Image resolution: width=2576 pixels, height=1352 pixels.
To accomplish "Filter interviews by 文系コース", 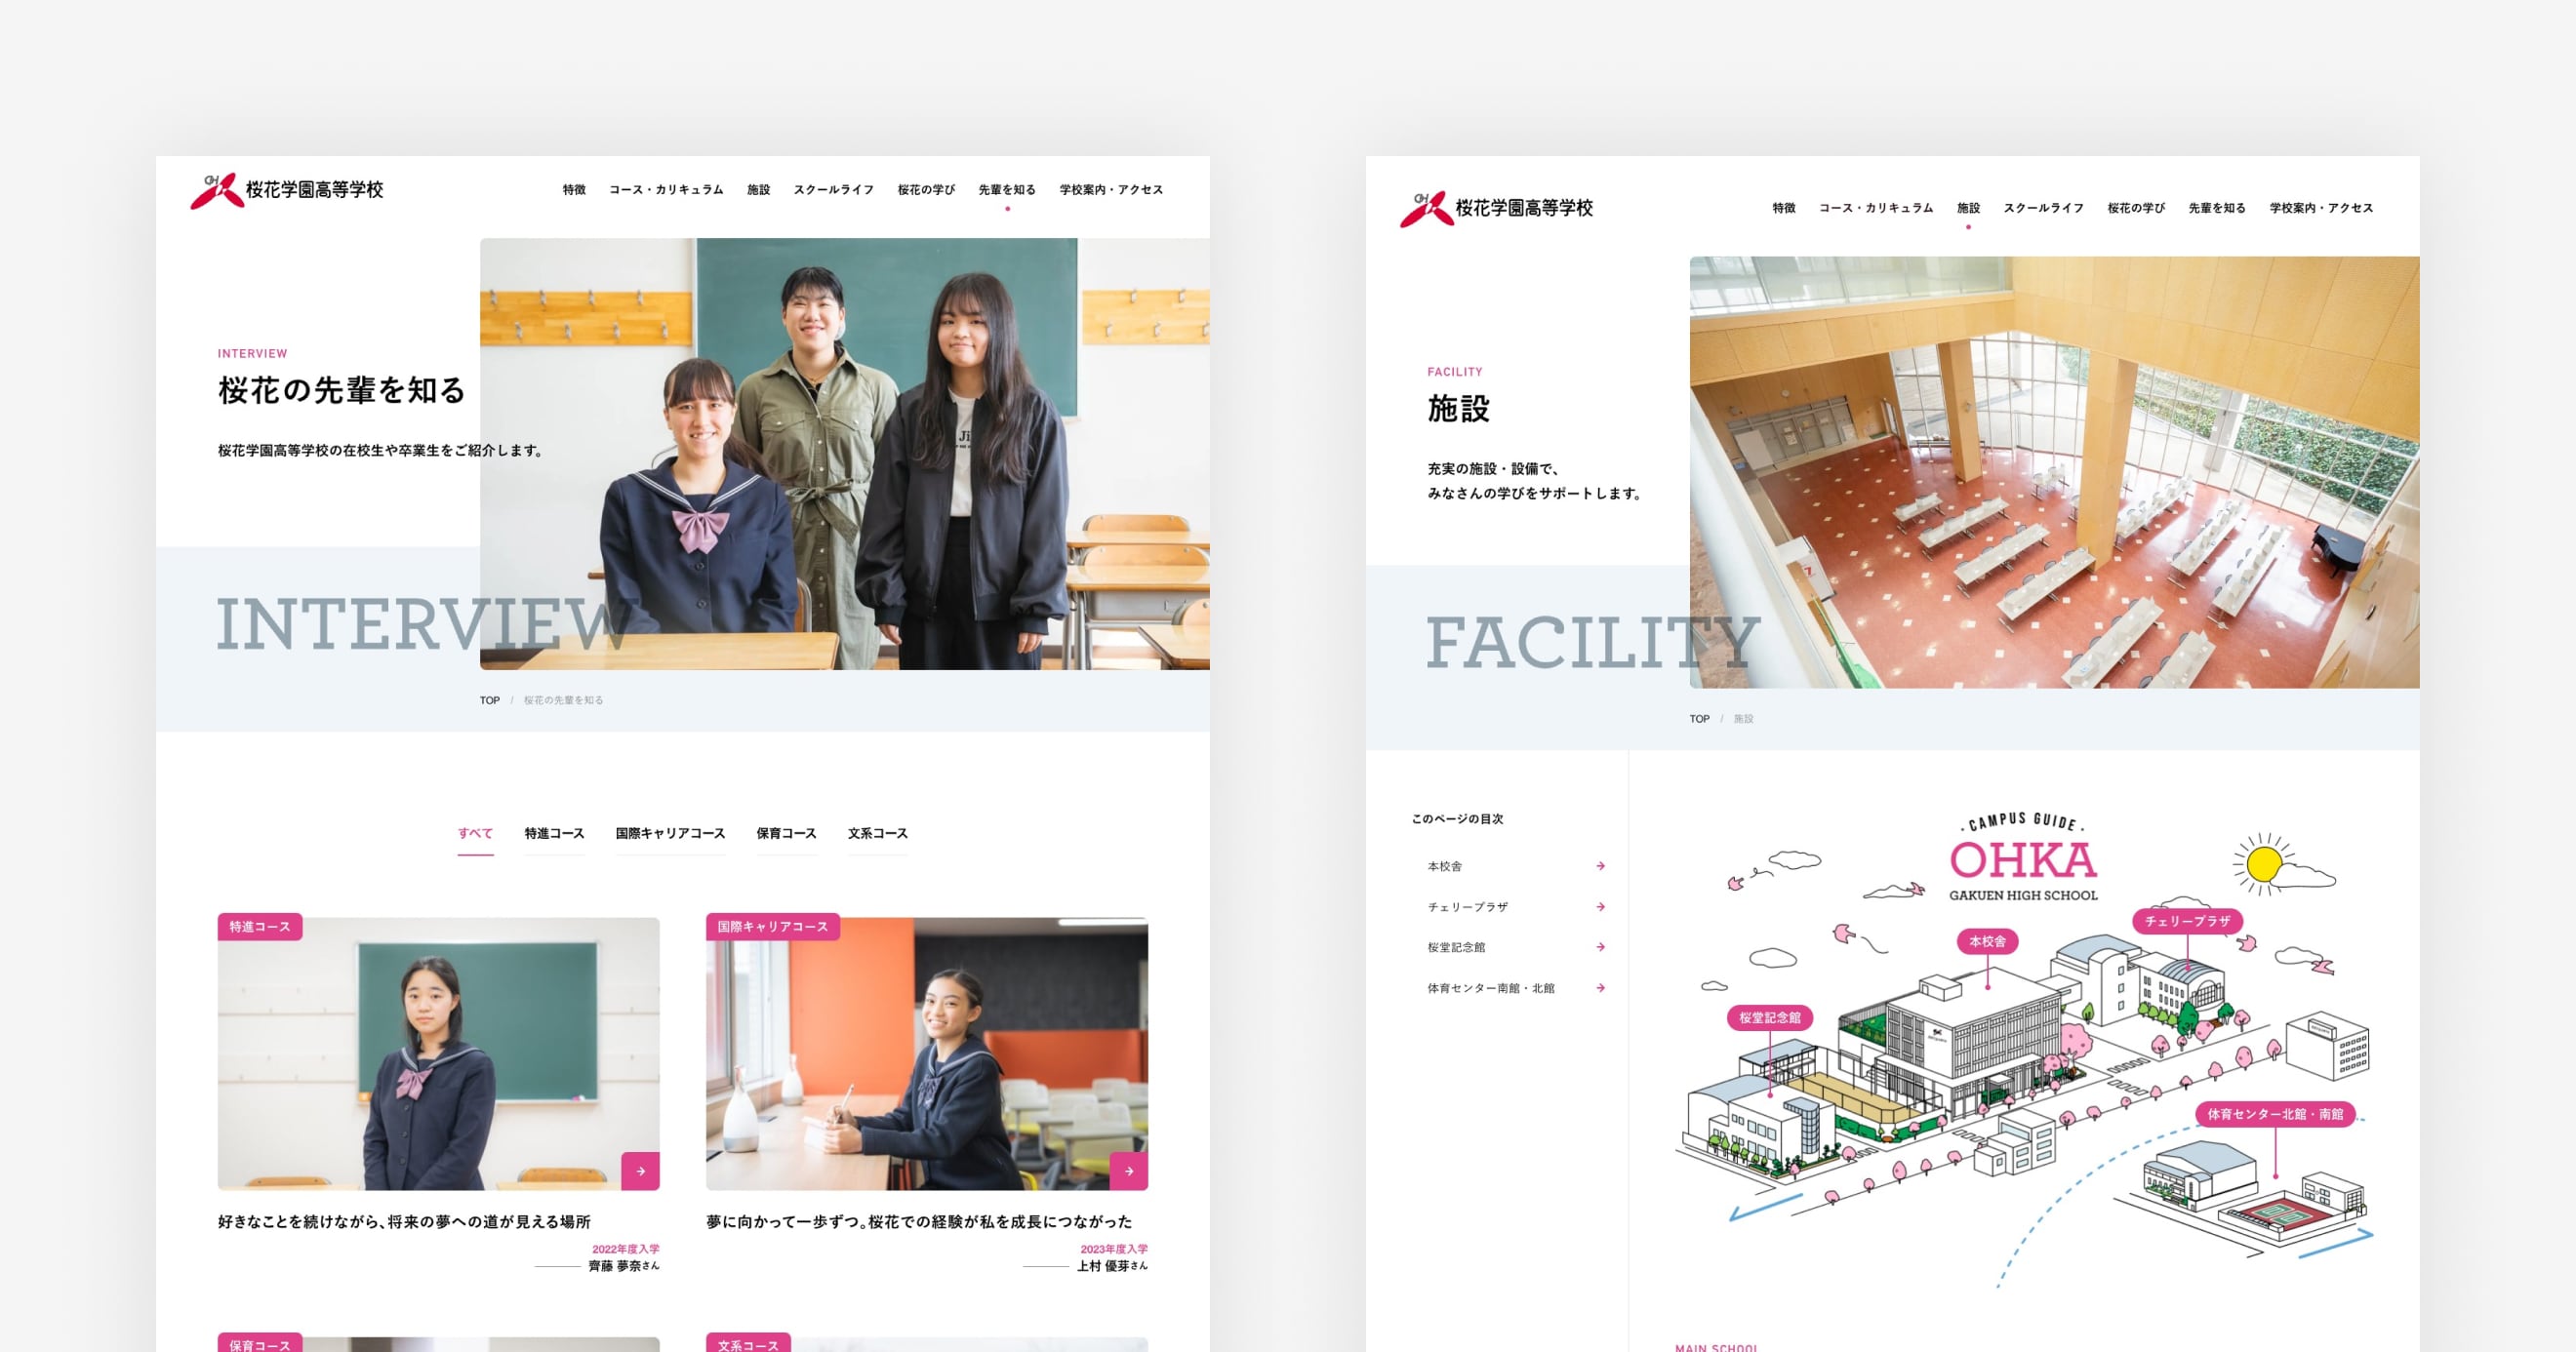I will [878, 833].
